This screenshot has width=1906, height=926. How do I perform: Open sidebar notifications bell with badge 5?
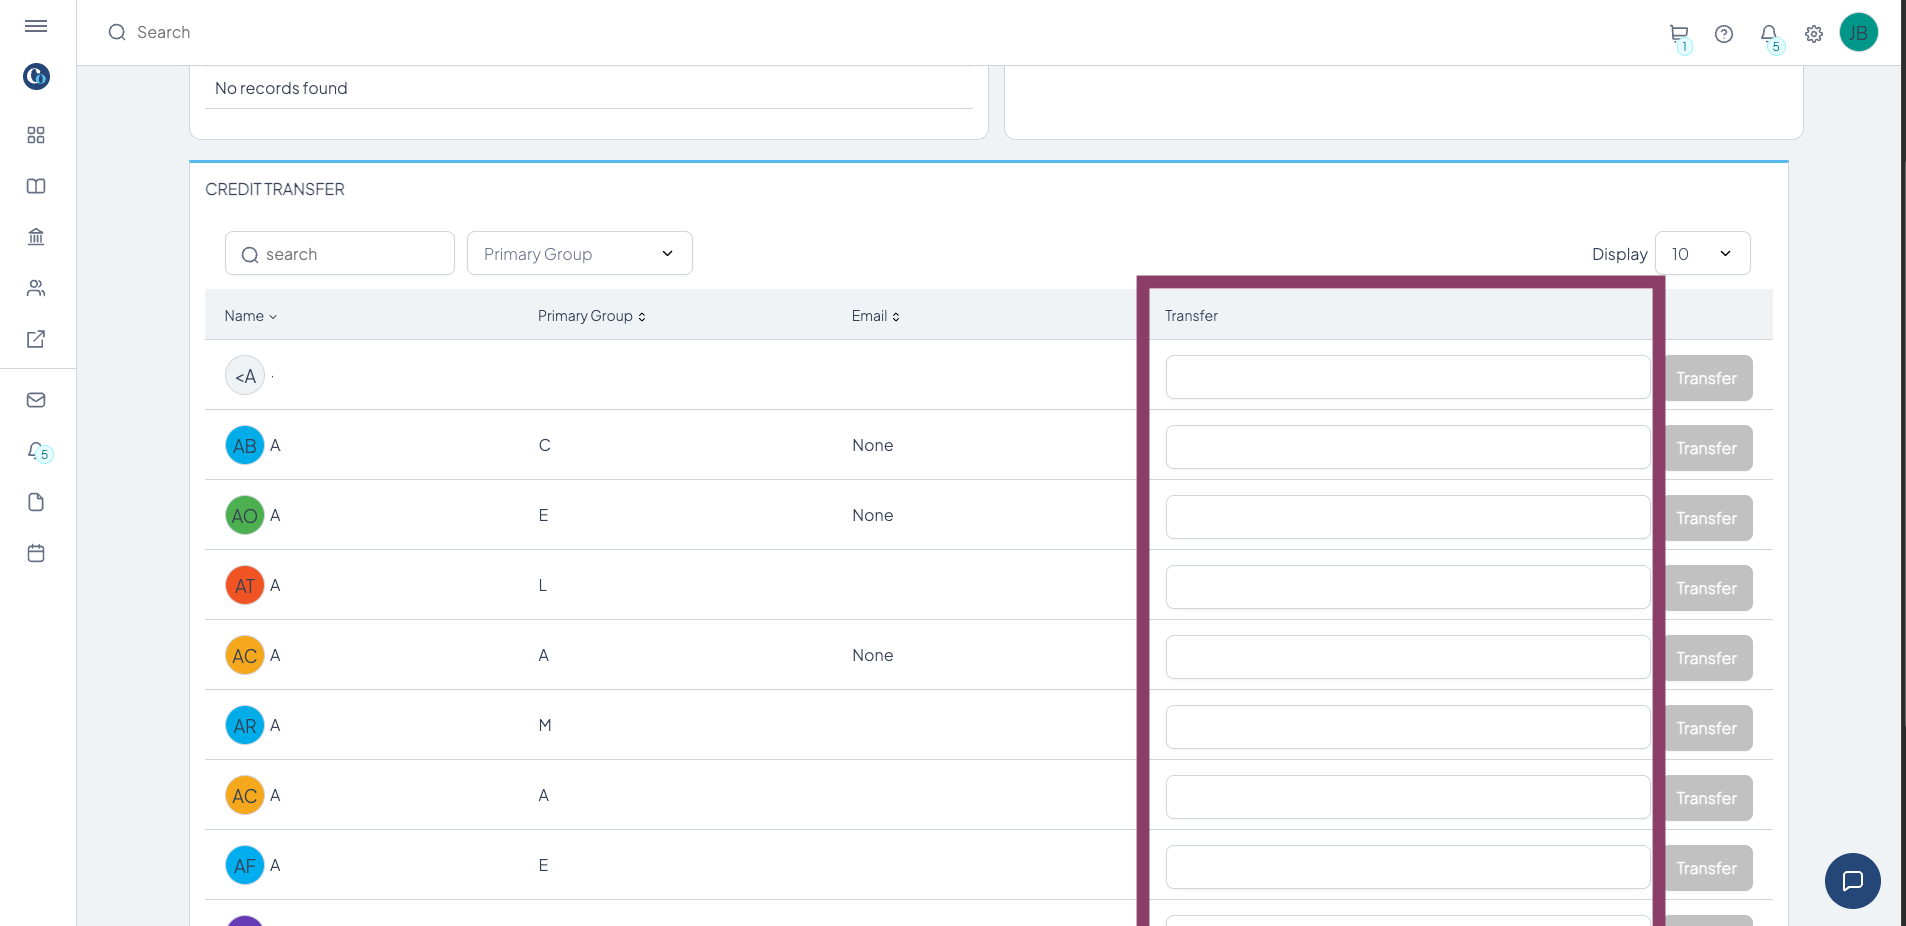click(38, 451)
